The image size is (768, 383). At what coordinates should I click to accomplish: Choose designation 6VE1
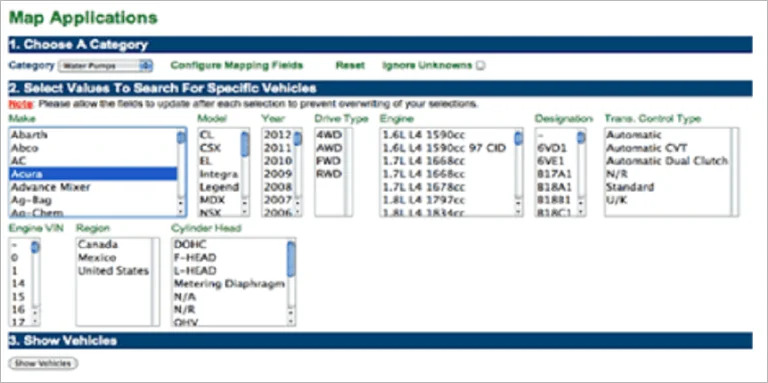[x=556, y=161]
